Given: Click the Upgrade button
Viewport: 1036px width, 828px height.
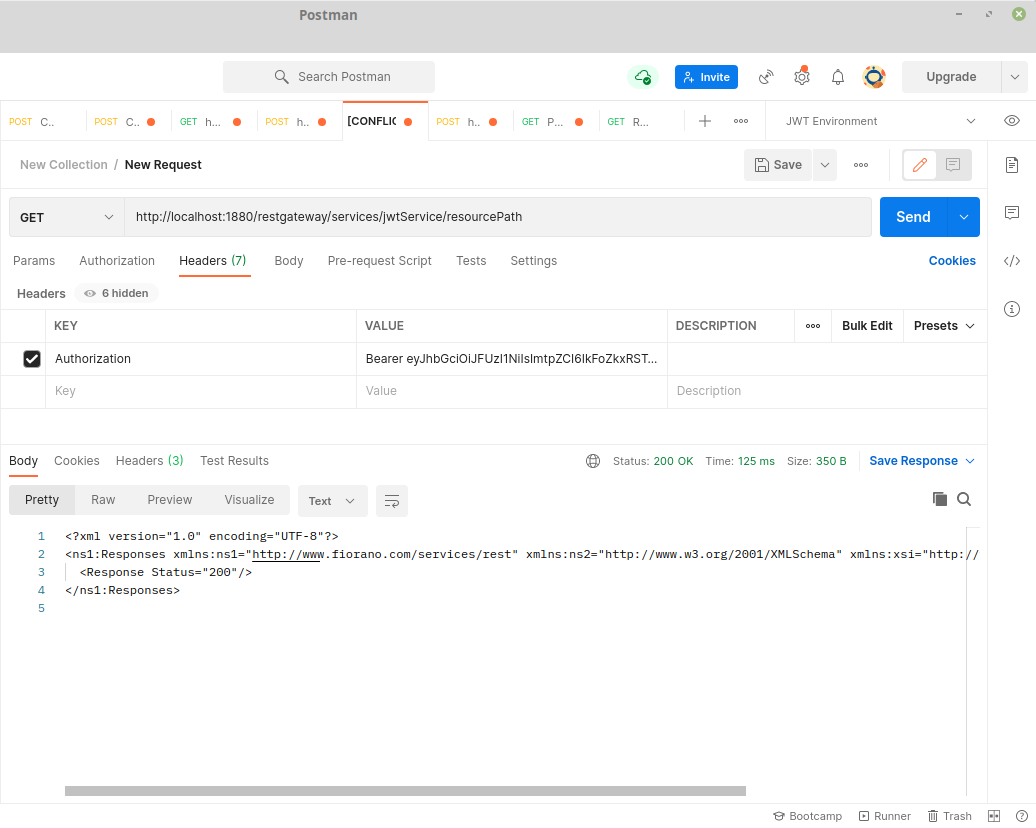Looking at the screenshot, I should point(951,77).
